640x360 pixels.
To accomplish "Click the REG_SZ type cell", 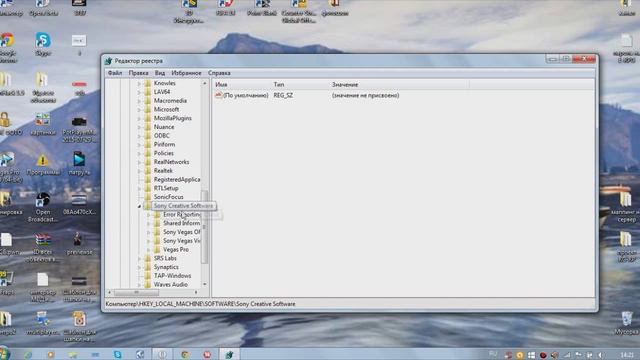I will point(283,95).
